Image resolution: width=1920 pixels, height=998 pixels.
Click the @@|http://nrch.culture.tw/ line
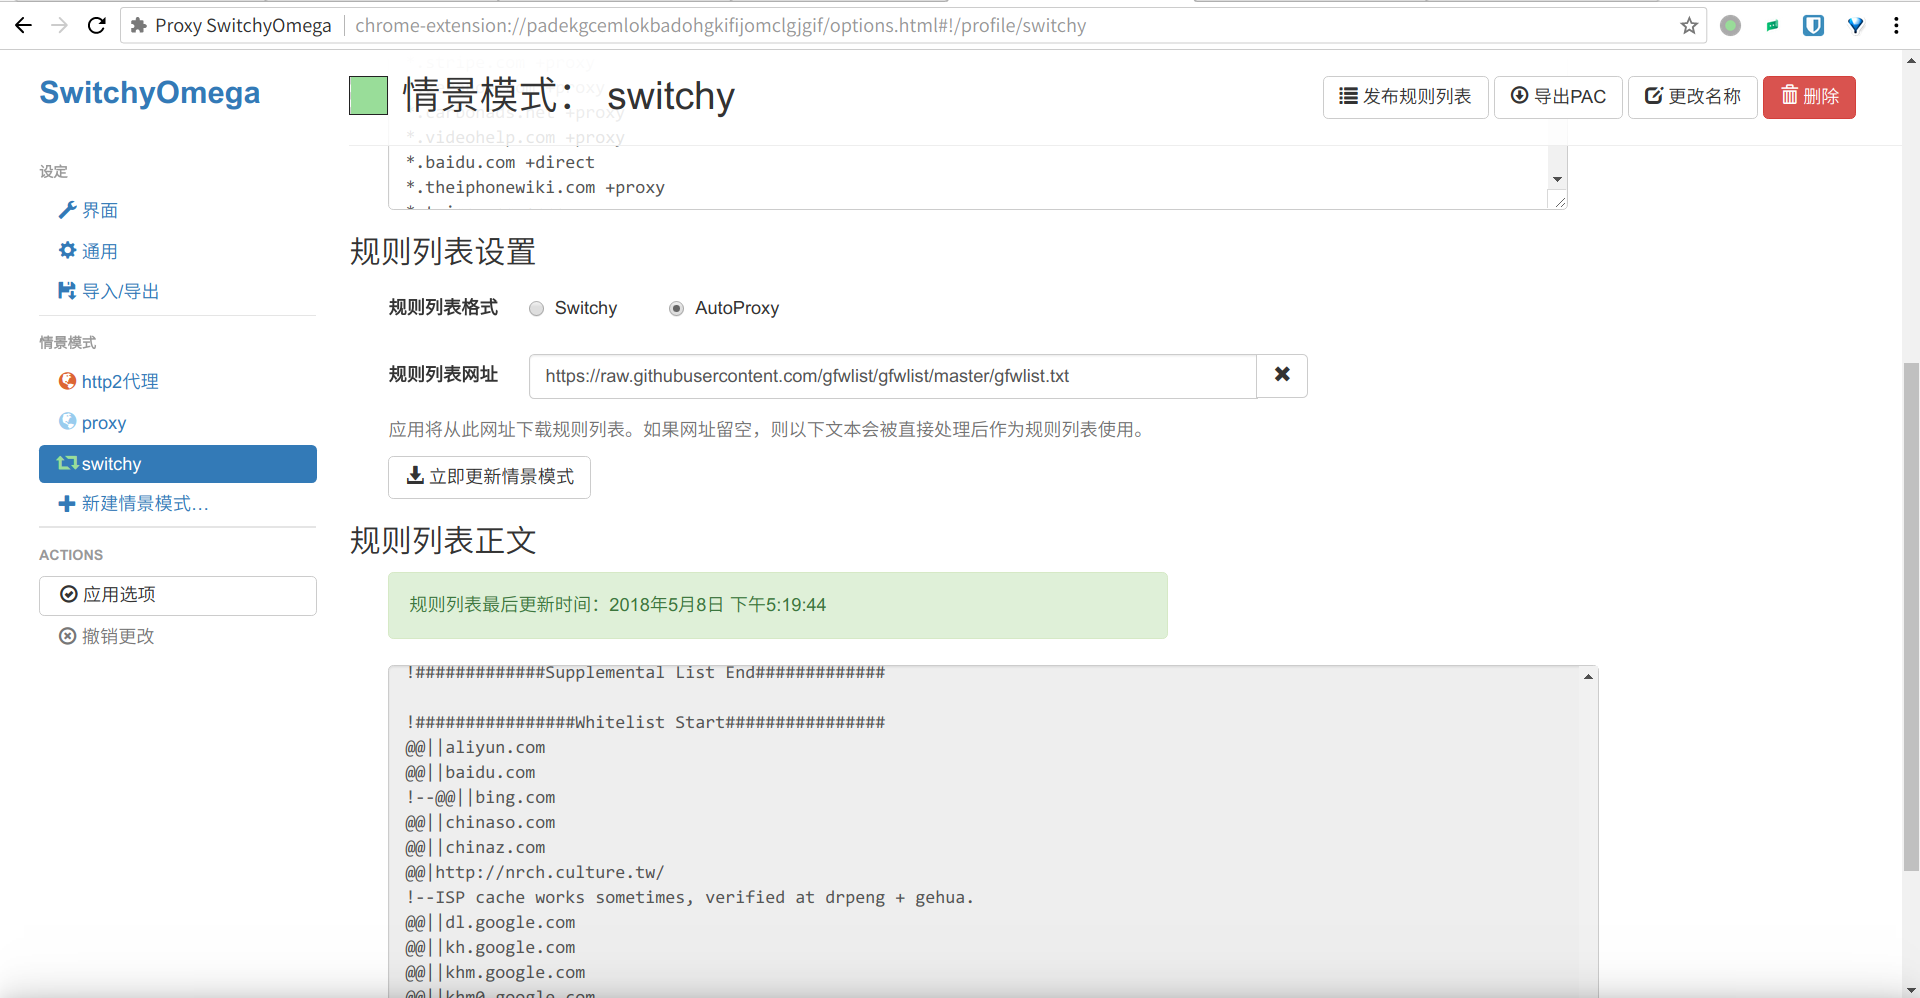coord(535,872)
